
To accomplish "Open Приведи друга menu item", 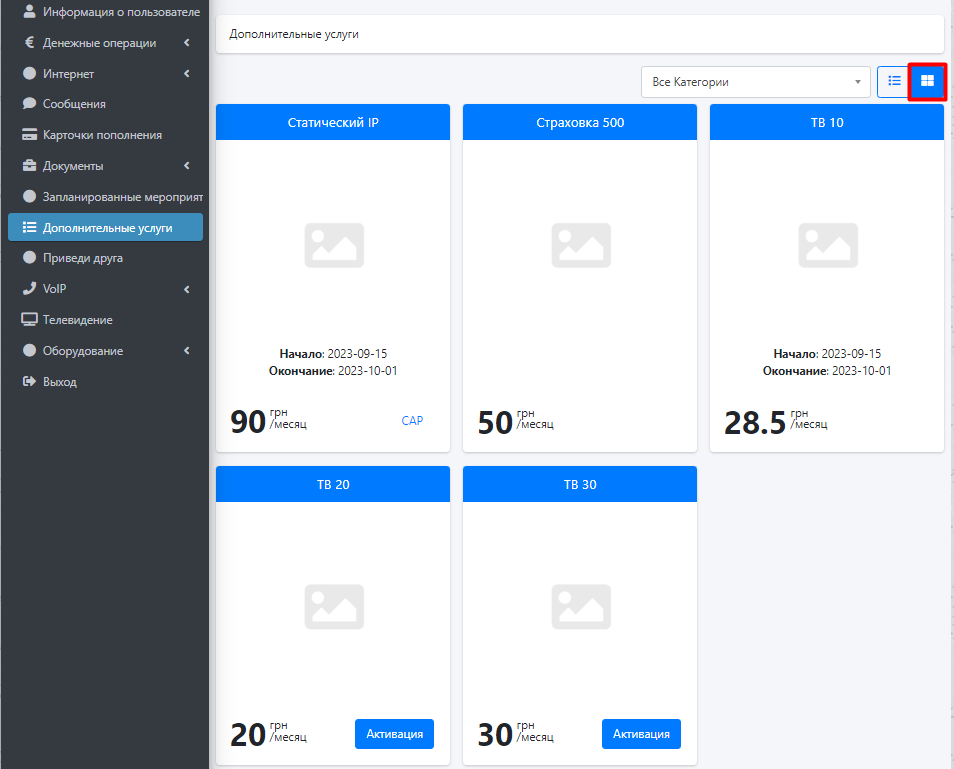I will point(83,258).
